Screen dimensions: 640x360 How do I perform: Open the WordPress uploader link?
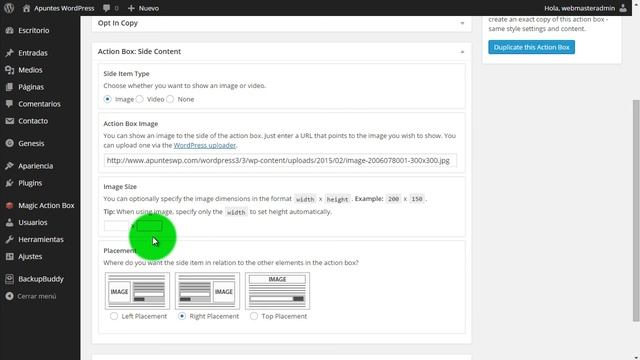205,145
